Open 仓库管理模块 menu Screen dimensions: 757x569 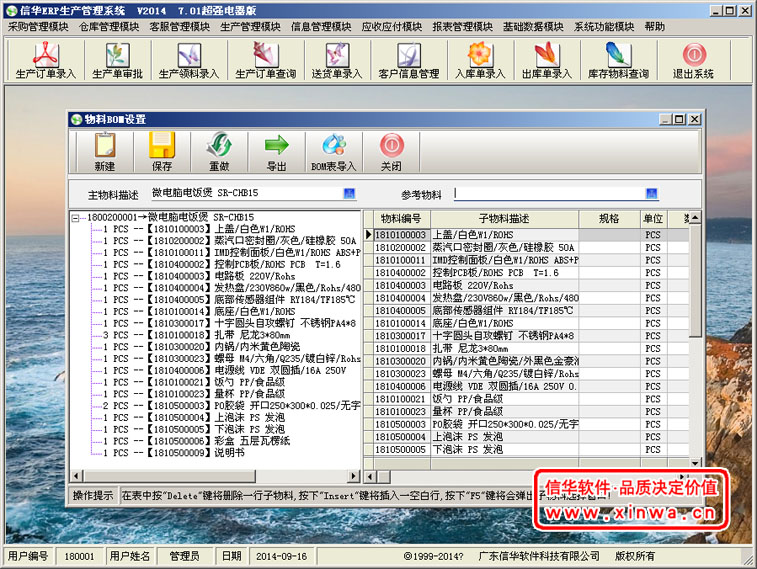tap(109, 27)
